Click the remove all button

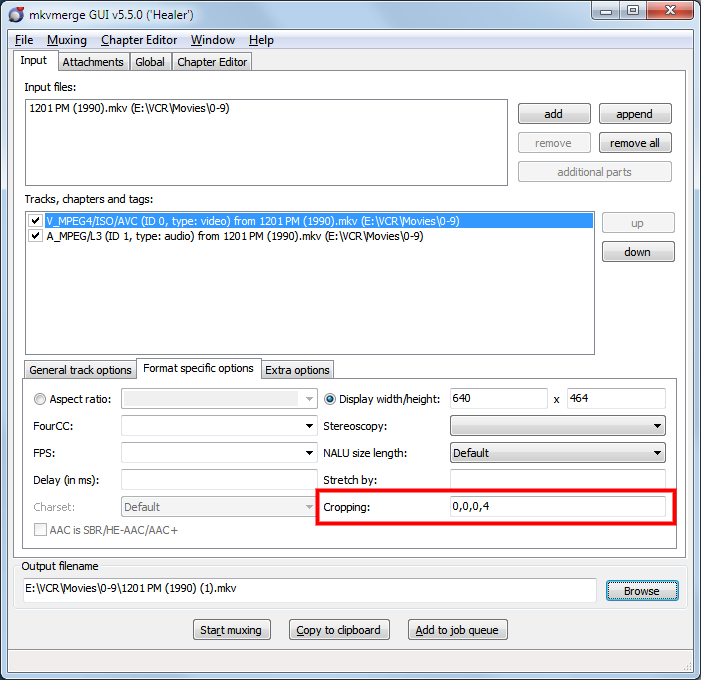click(x=635, y=143)
